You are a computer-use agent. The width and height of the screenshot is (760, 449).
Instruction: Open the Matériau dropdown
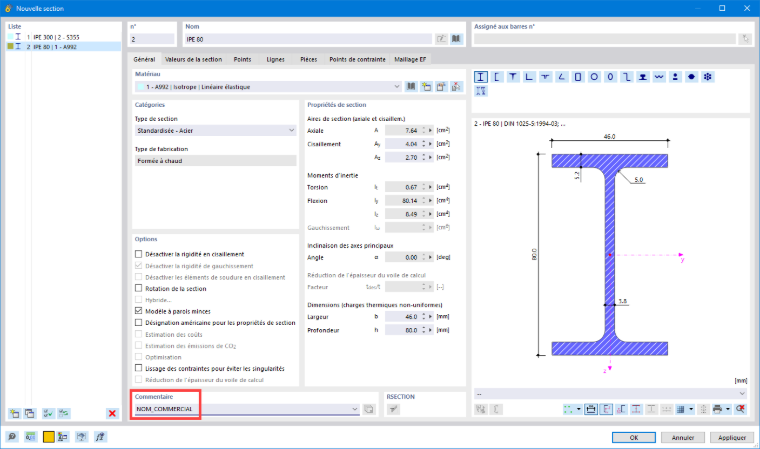396,87
